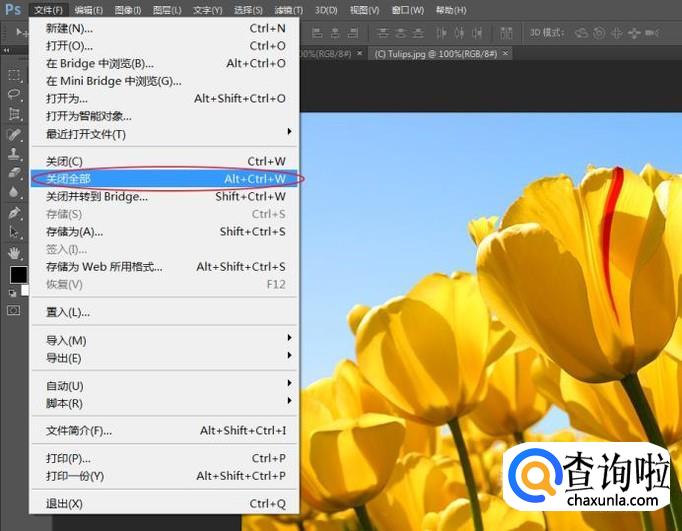
Task: Expand the 自动(U) submenu
Action: pos(164,385)
